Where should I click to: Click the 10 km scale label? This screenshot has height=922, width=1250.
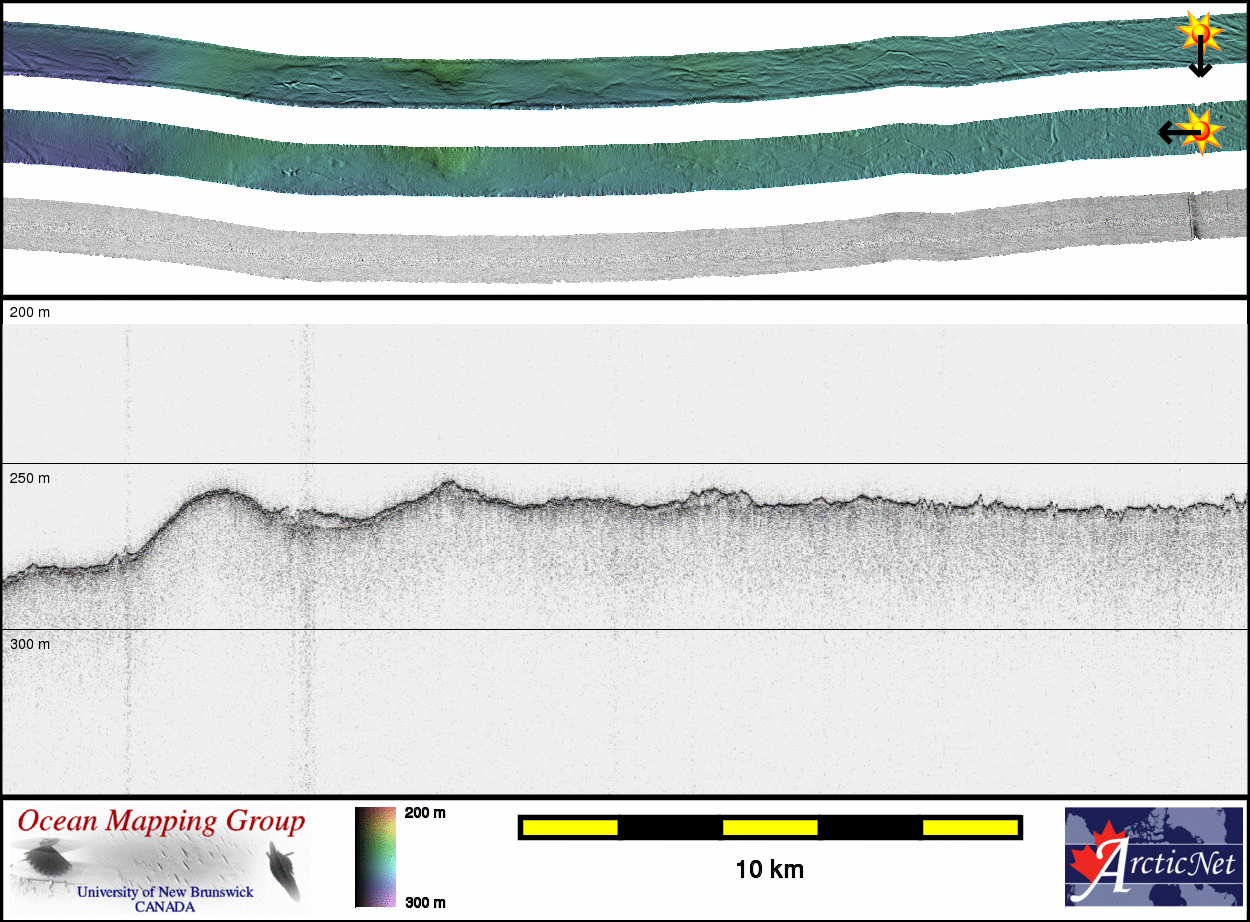[x=769, y=869]
